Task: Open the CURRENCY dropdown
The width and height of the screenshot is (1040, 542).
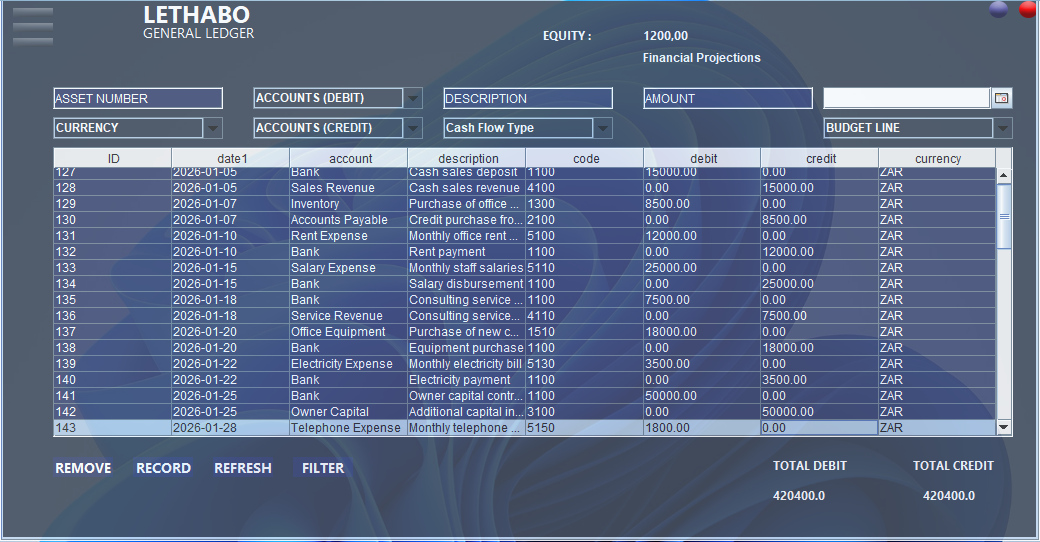Action: pos(213,128)
